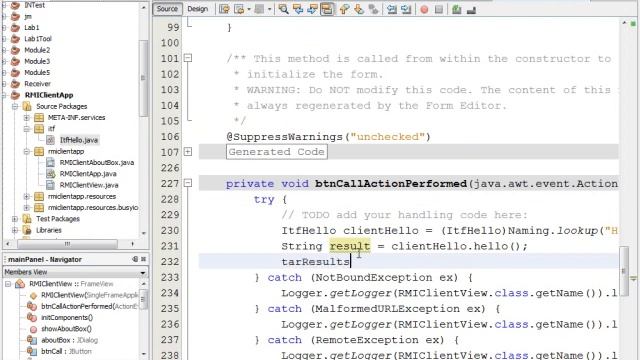Viewport: 640px width, 360px height.
Task: Click the highlighted result variable
Action: pyautogui.click(x=350, y=246)
